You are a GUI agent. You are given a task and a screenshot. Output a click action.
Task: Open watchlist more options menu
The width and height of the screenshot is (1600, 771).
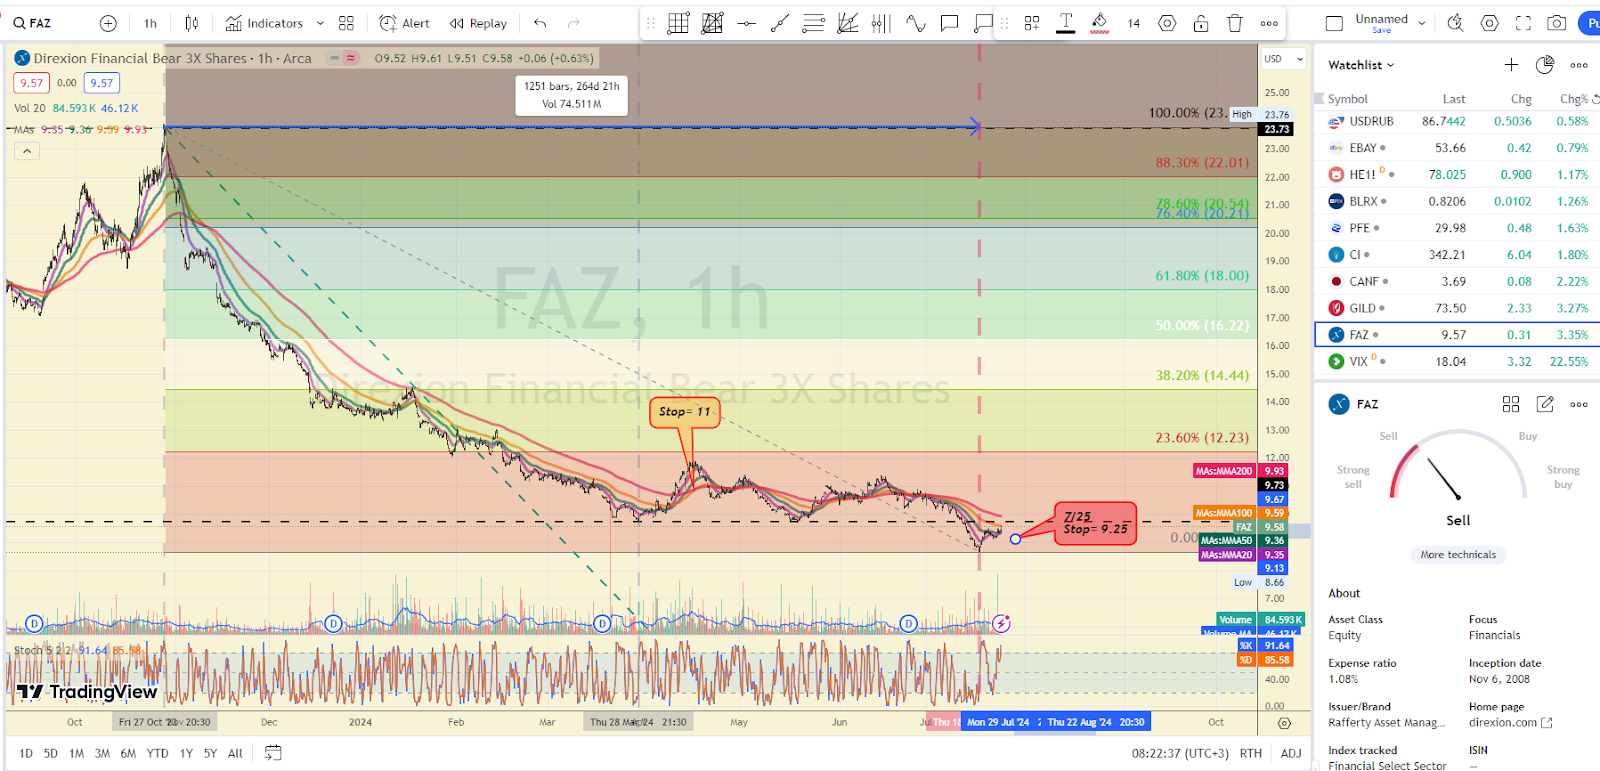(1579, 65)
